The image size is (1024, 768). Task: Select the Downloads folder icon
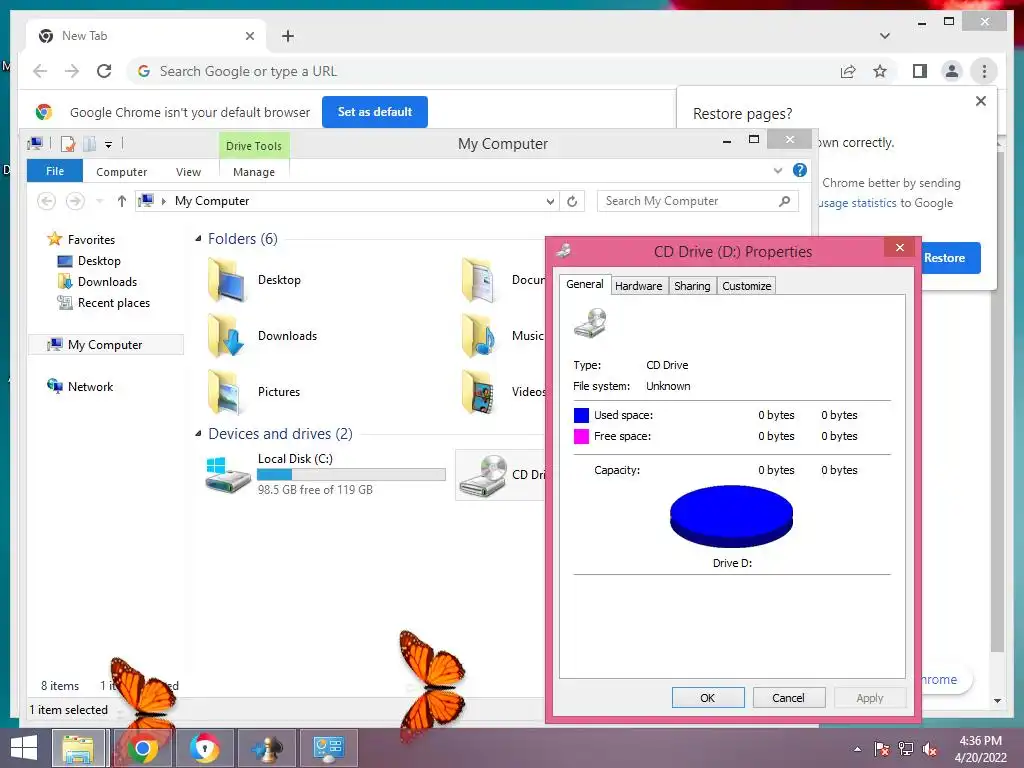click(x=227, y=336)
